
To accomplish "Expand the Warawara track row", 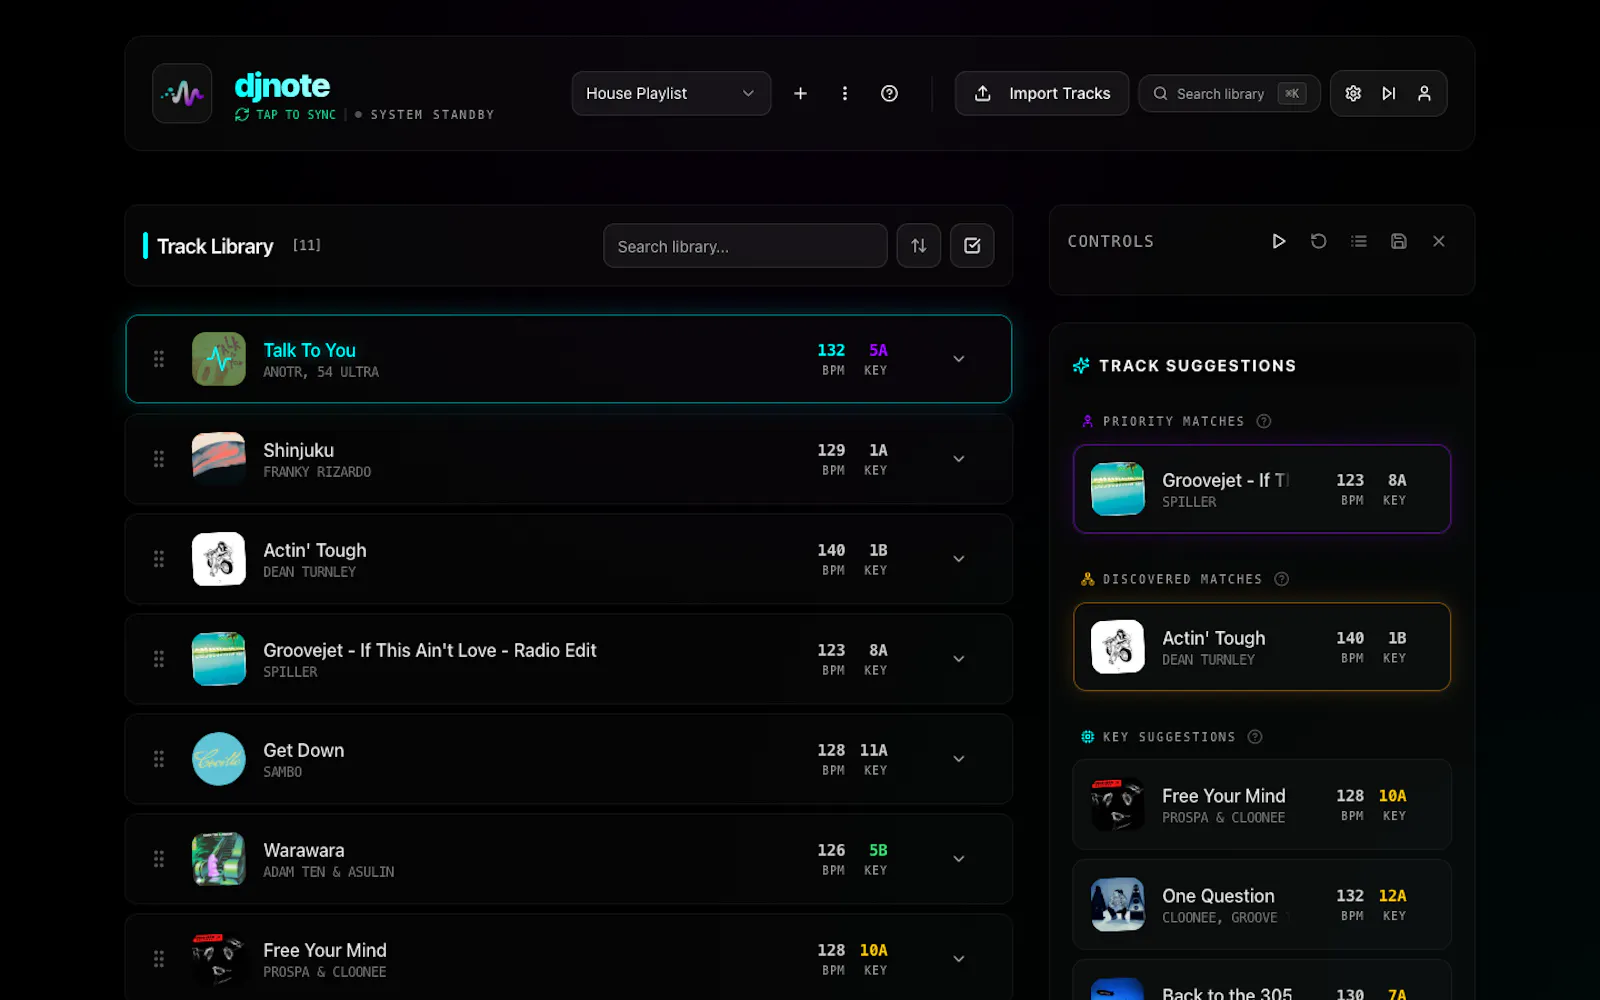I will tap(958, 859).
